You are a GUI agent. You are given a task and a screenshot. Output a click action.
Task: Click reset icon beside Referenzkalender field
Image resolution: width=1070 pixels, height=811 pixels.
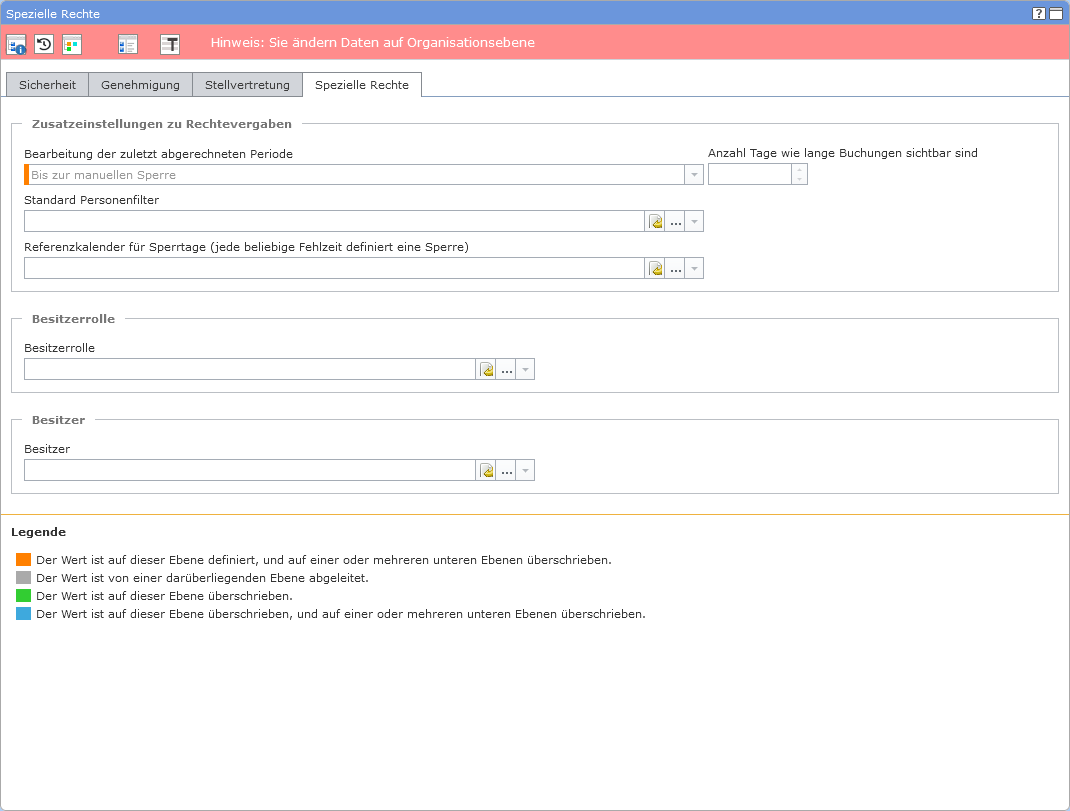pos(656,269)
